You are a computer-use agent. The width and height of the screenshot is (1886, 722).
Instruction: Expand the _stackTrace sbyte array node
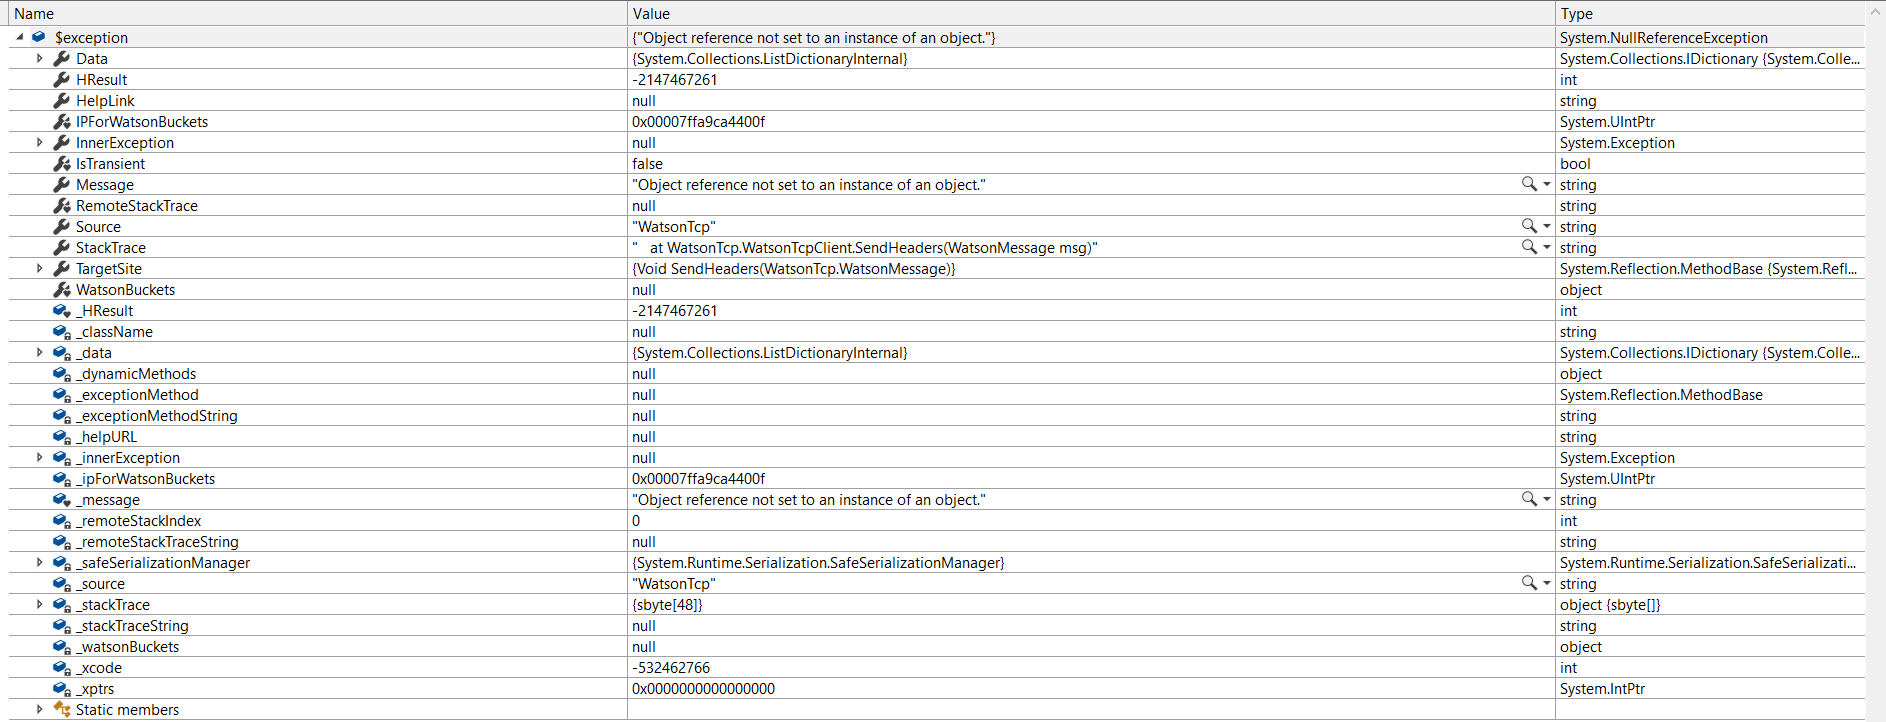point(39,604)
